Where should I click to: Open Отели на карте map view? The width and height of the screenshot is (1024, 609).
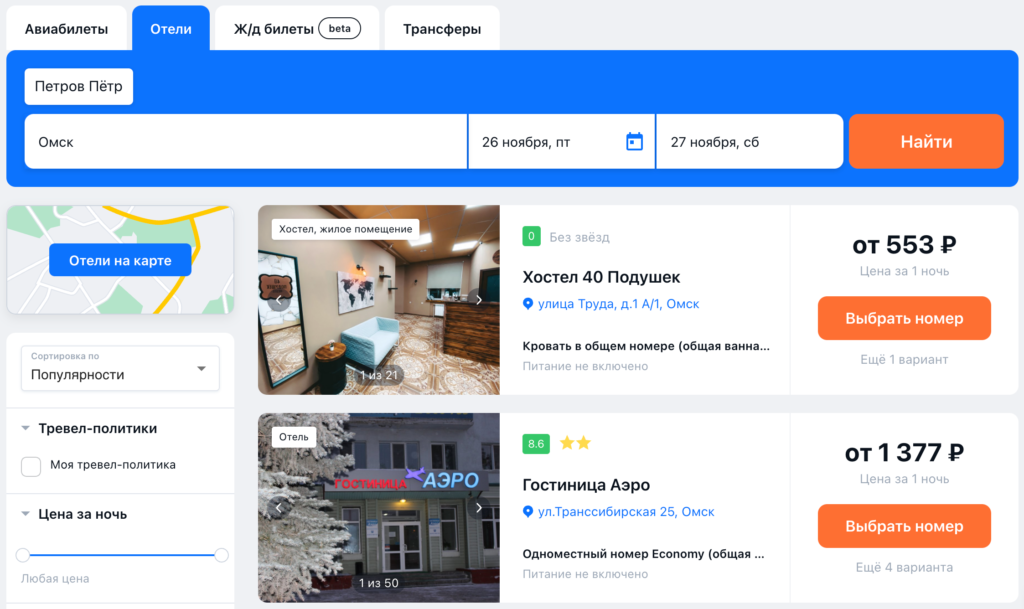point(120,260)
